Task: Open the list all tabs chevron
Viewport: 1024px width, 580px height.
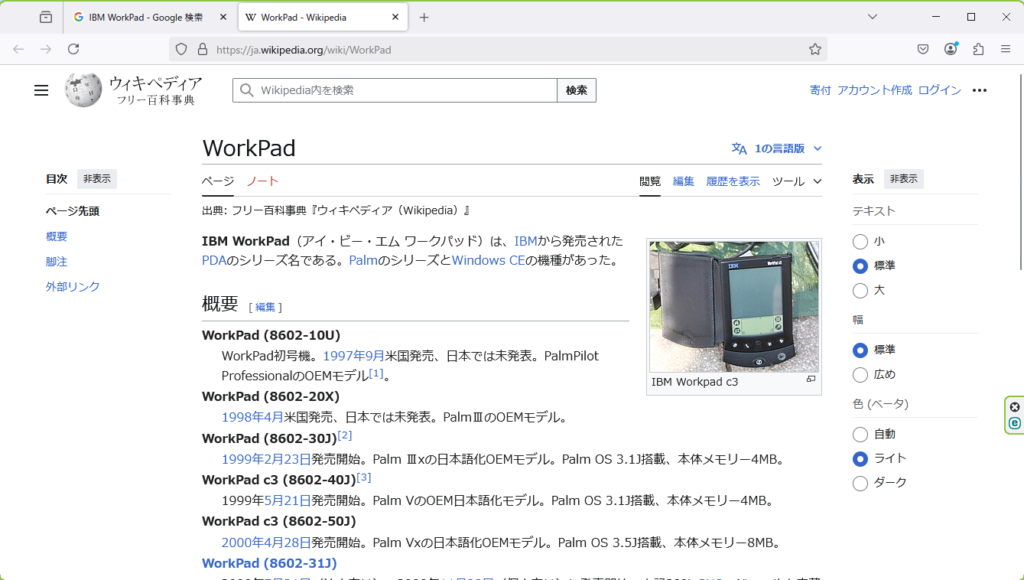Action: (872, 17)
